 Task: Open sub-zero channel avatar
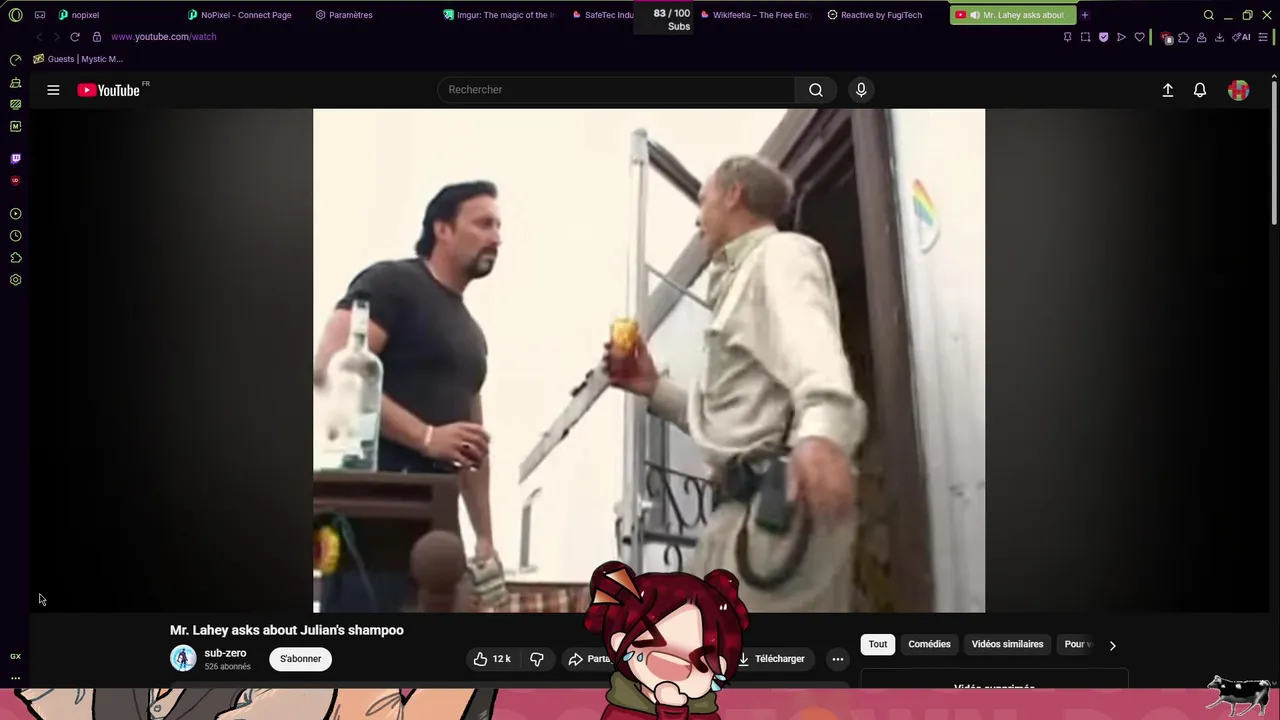pyautogui.click(x=183, y=658)
